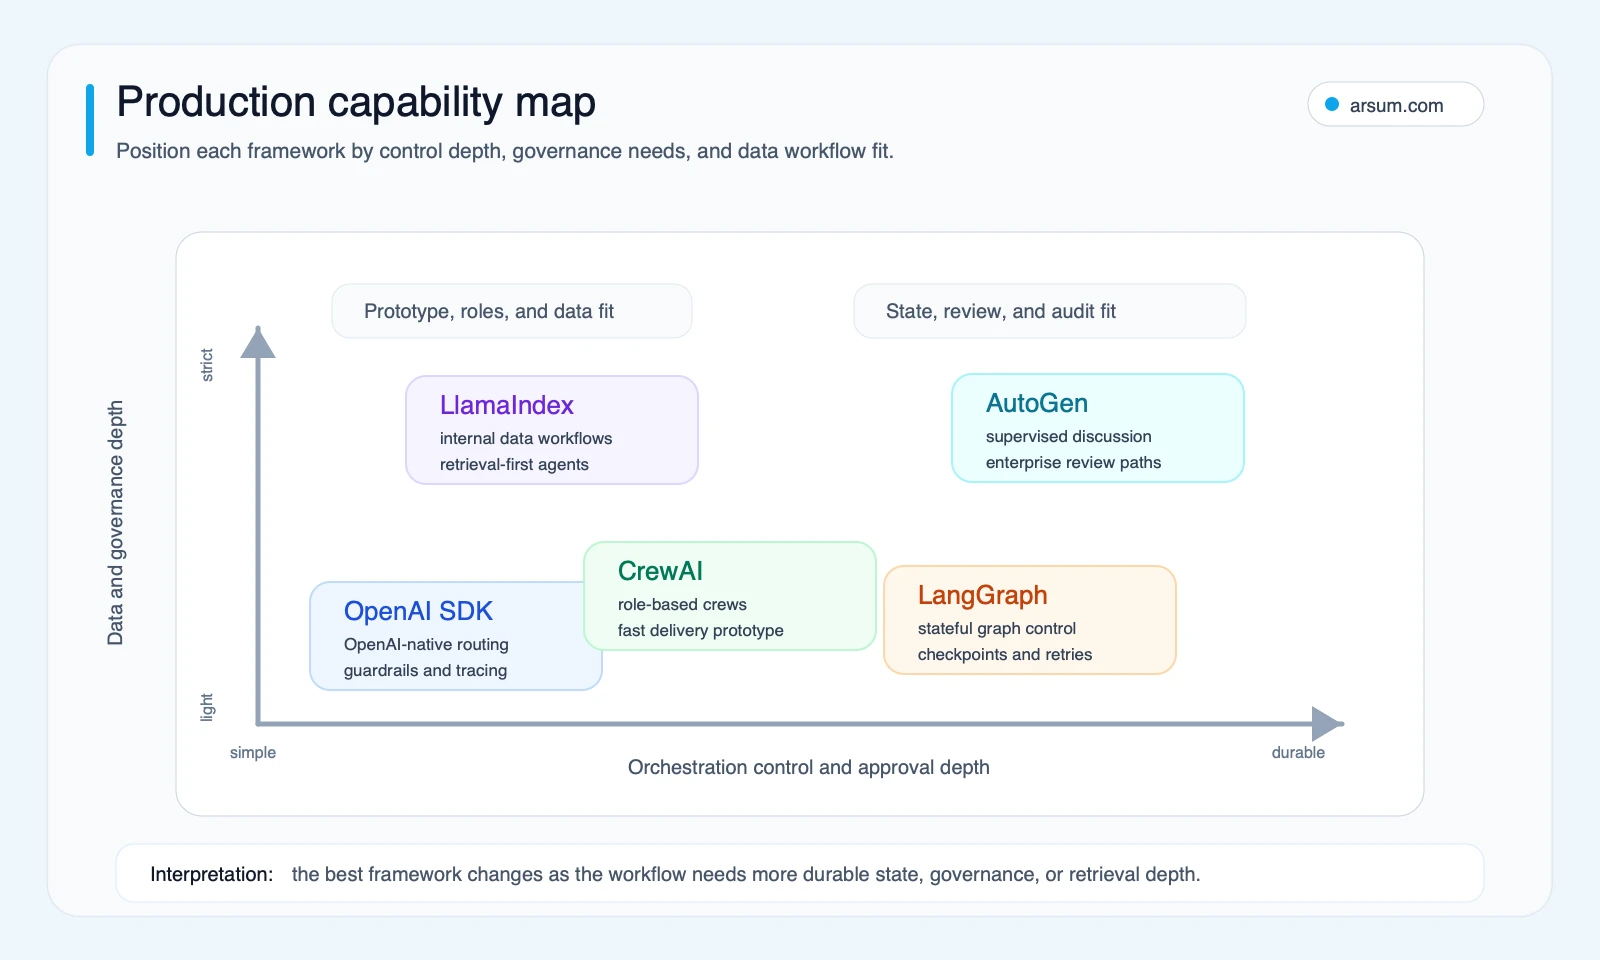Screen dimensions: 1600x960
Task: Click the 'light' axis label
Action: 207,707
